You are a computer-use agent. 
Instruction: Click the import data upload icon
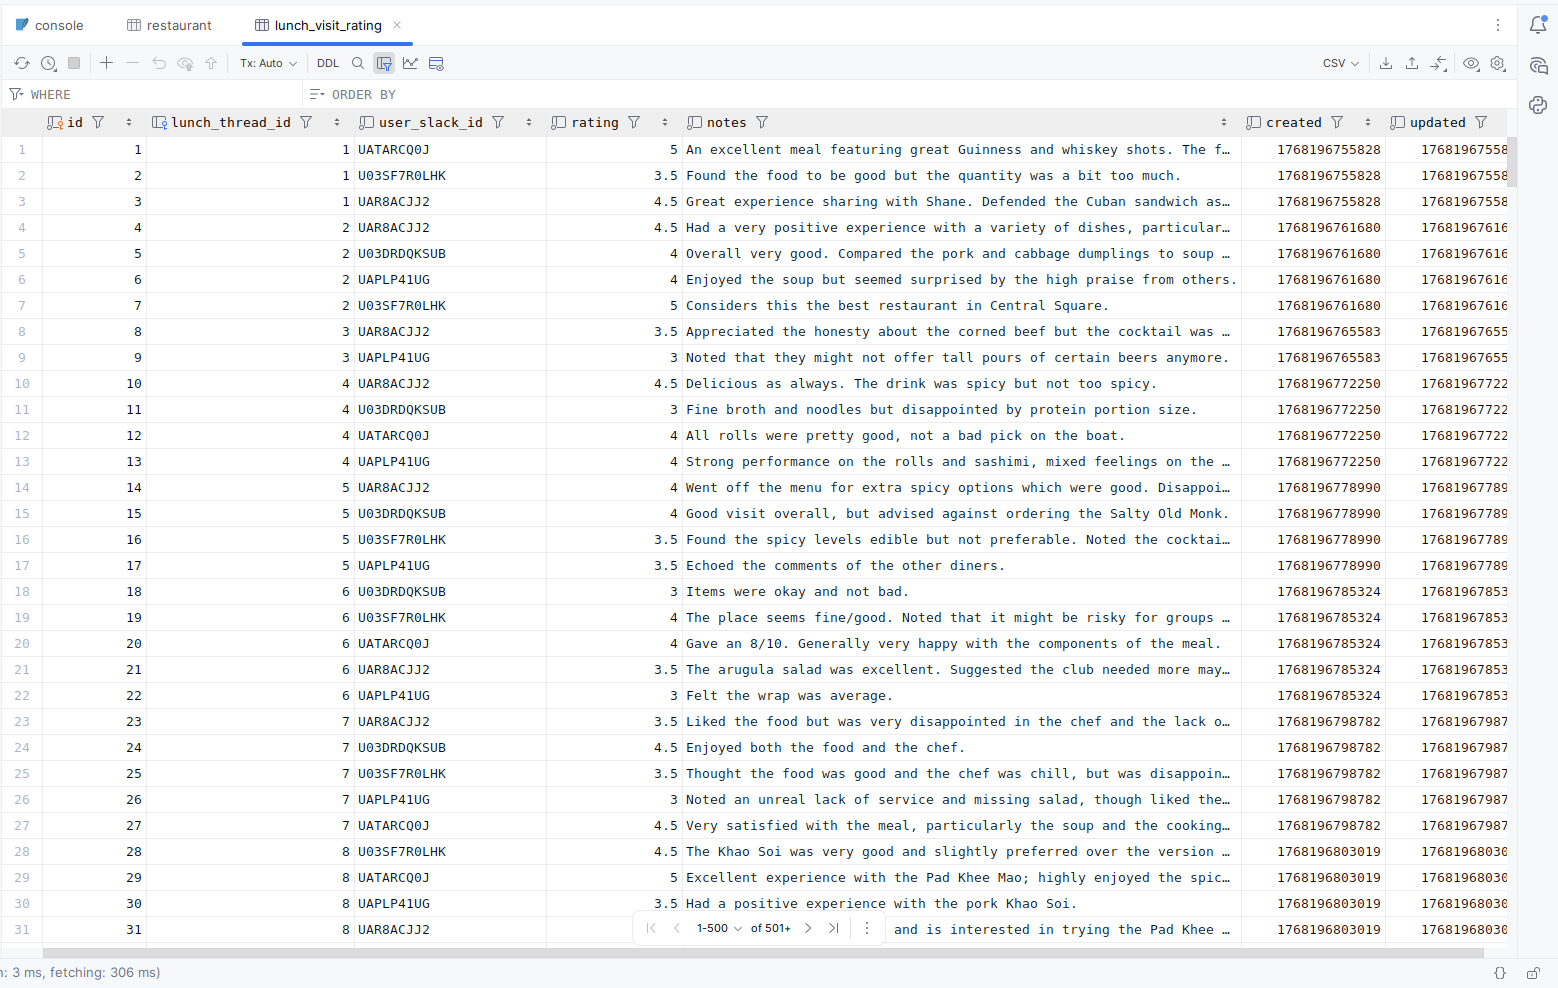pos(1412,63)
